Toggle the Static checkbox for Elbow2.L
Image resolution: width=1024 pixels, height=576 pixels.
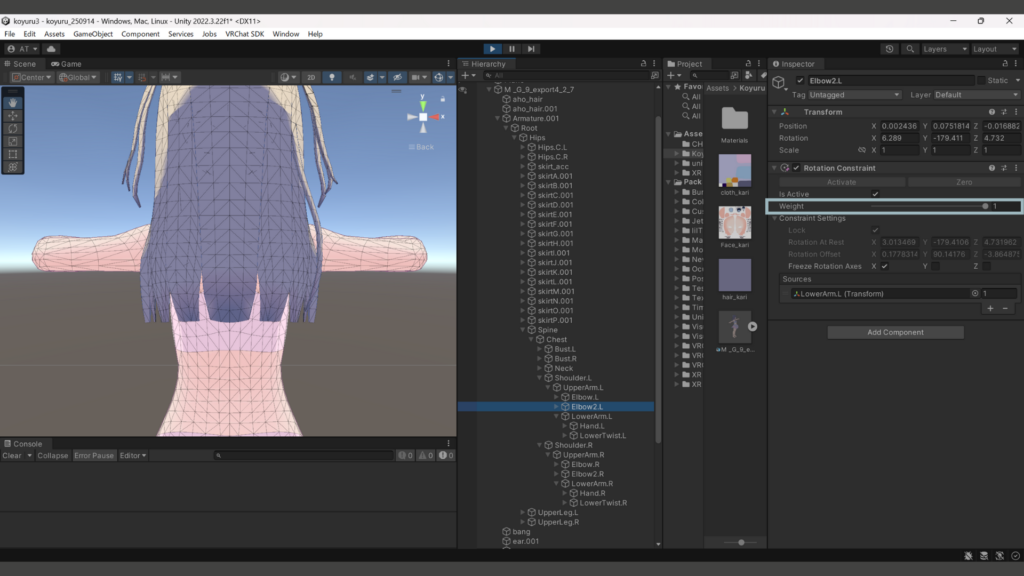click(x=981, y=80)
